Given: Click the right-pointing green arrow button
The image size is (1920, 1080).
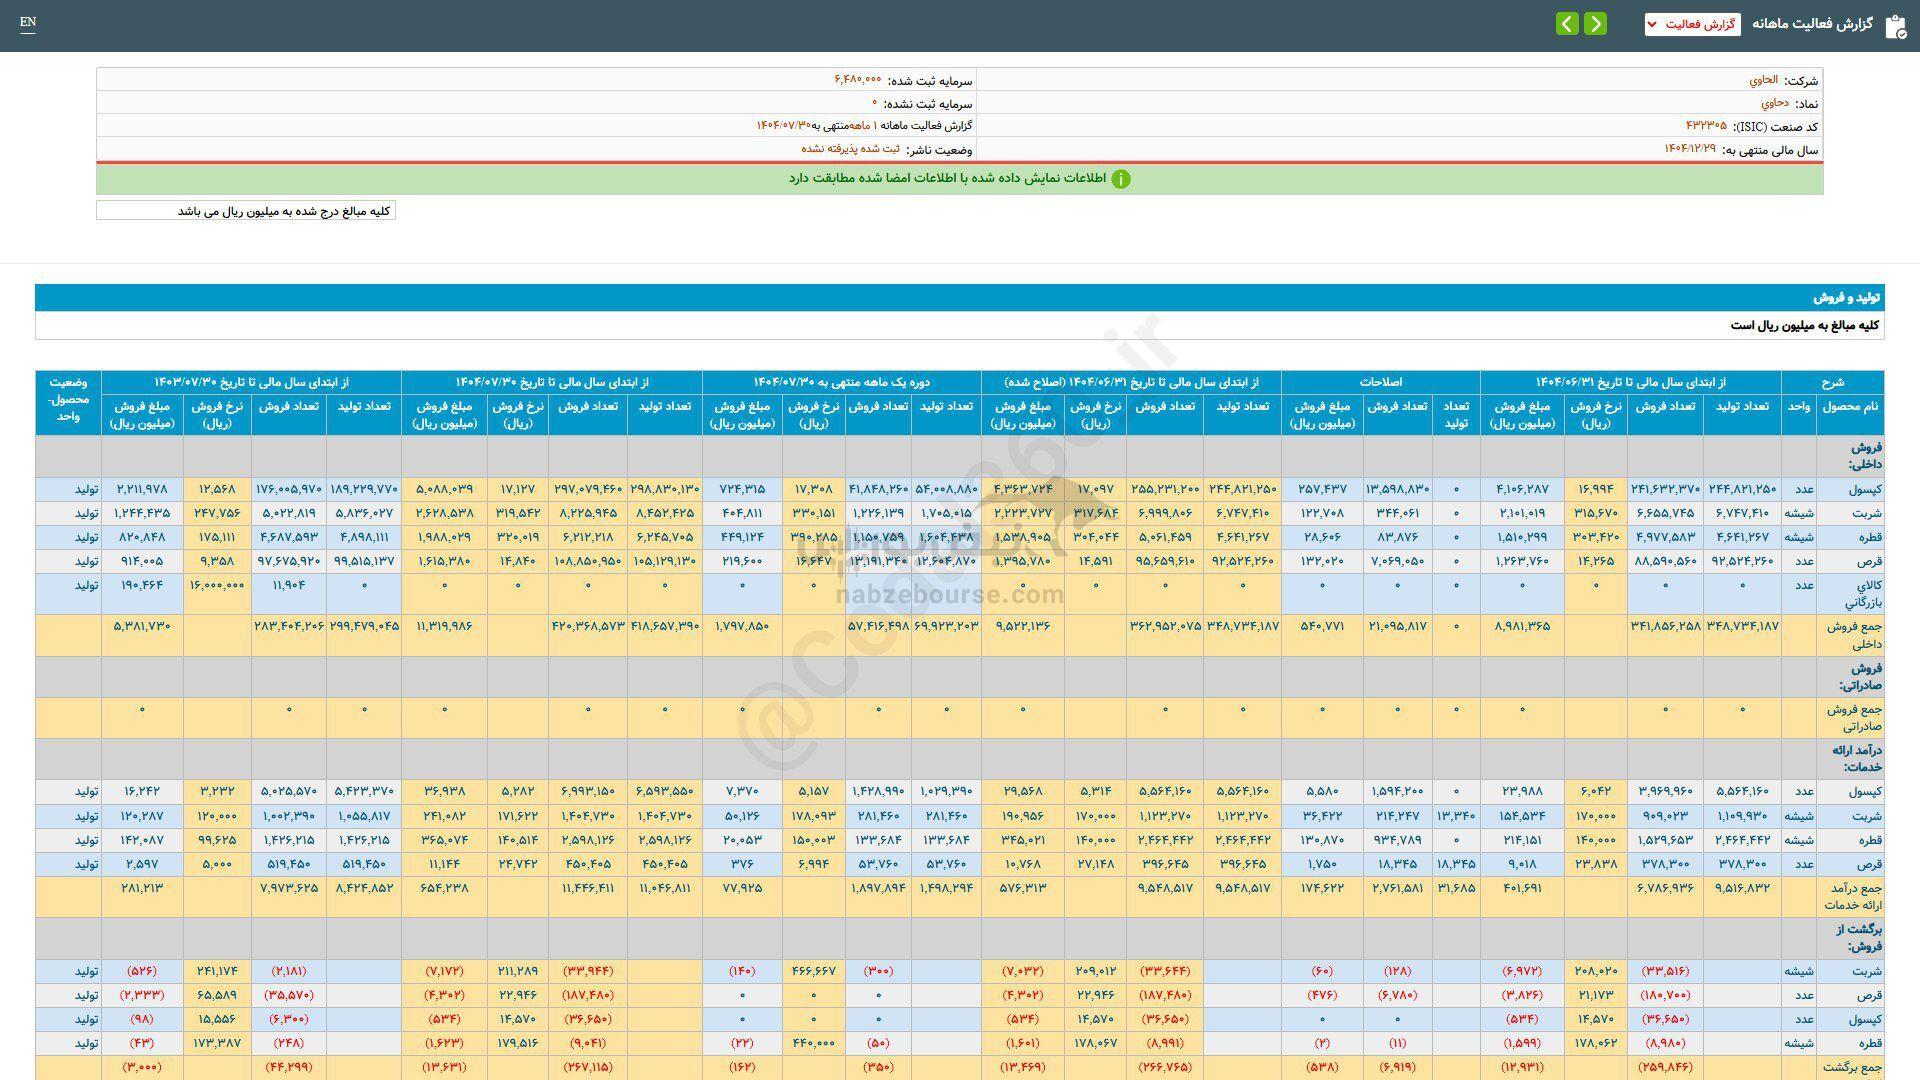Looking at the screenshot, I should click(x=1596, y=24).
